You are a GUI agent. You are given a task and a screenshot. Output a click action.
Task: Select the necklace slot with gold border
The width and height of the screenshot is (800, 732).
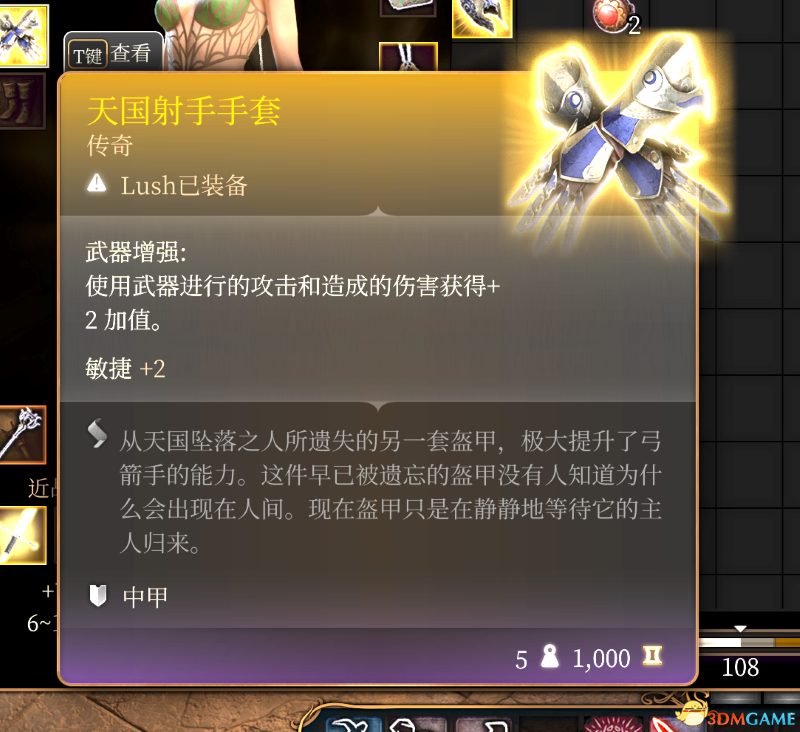click(x=408, y=56)
